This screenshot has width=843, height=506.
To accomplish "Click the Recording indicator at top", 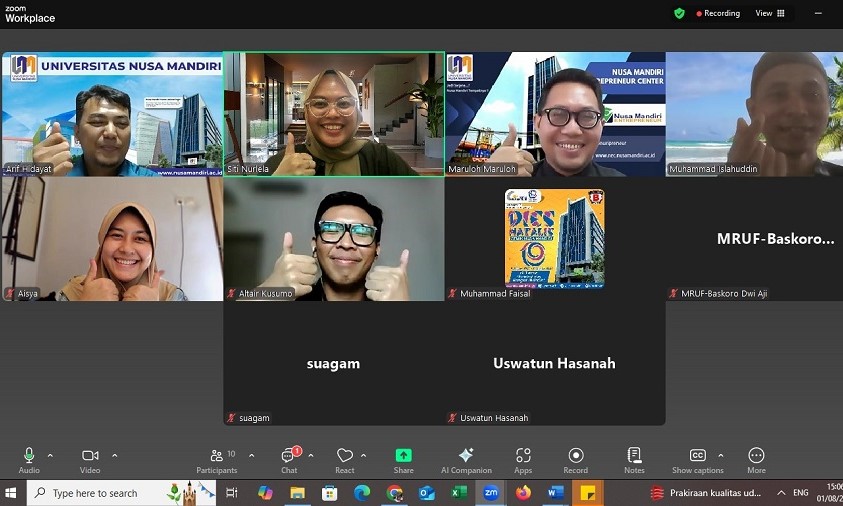I will tap(716, 14).
